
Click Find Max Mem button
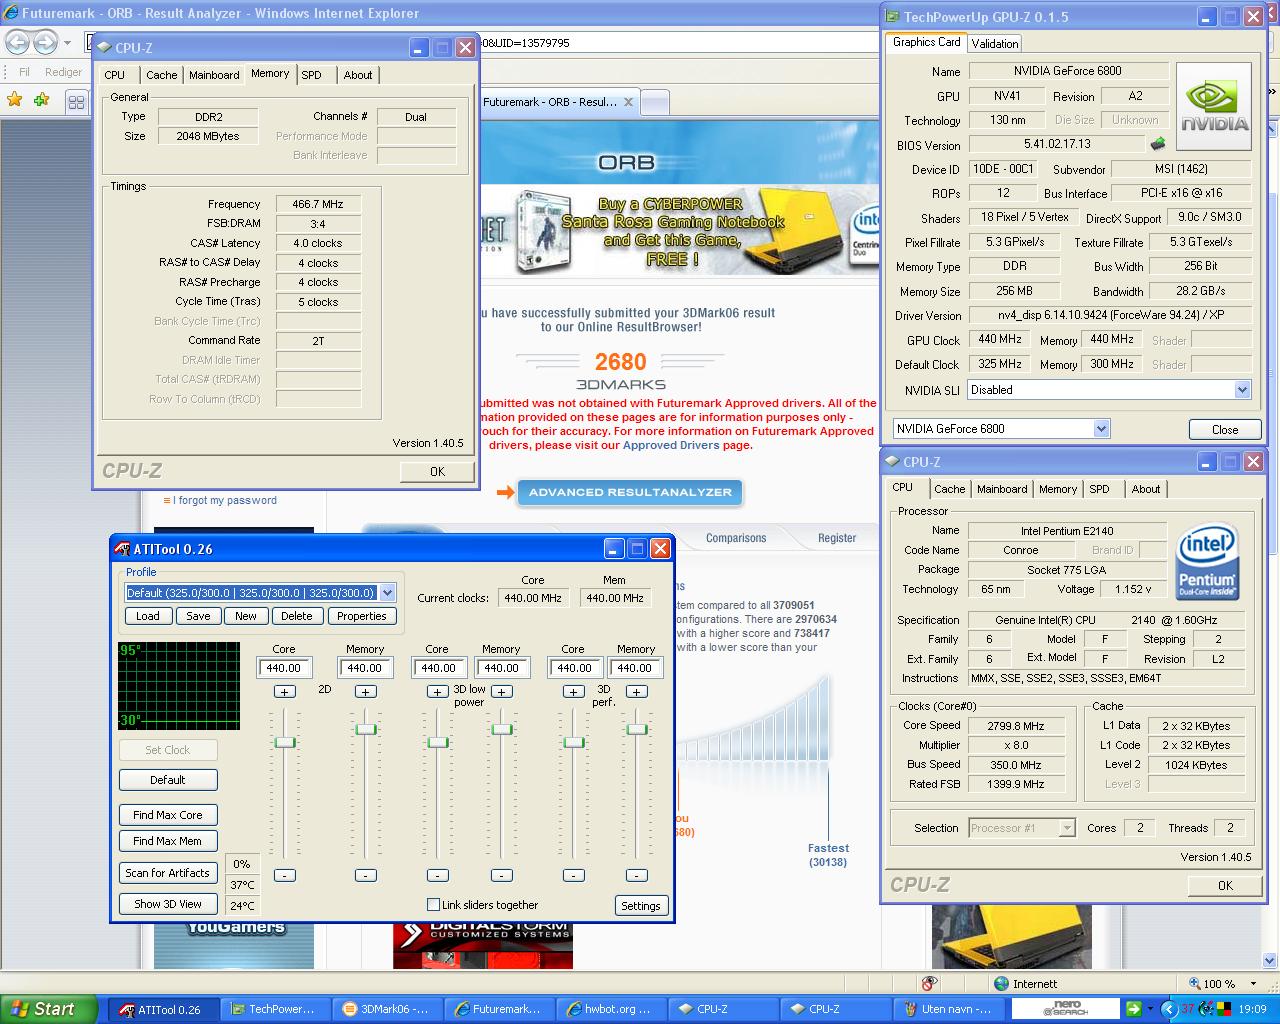pyautogui.click(x=168, y=841)
